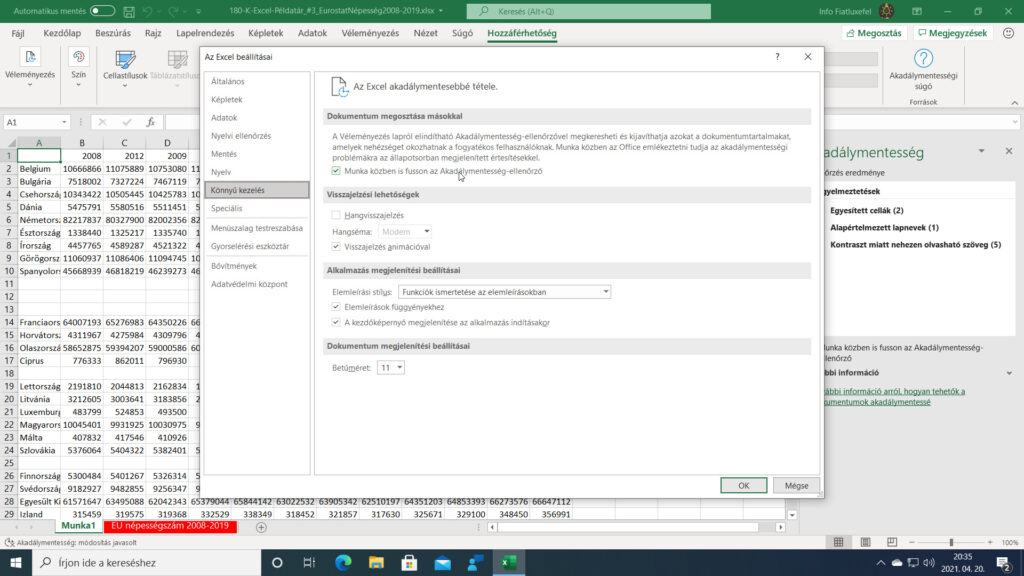Toggle Visszajelzés animációval checkbox
1024x576 pixels.
point(336,247)
